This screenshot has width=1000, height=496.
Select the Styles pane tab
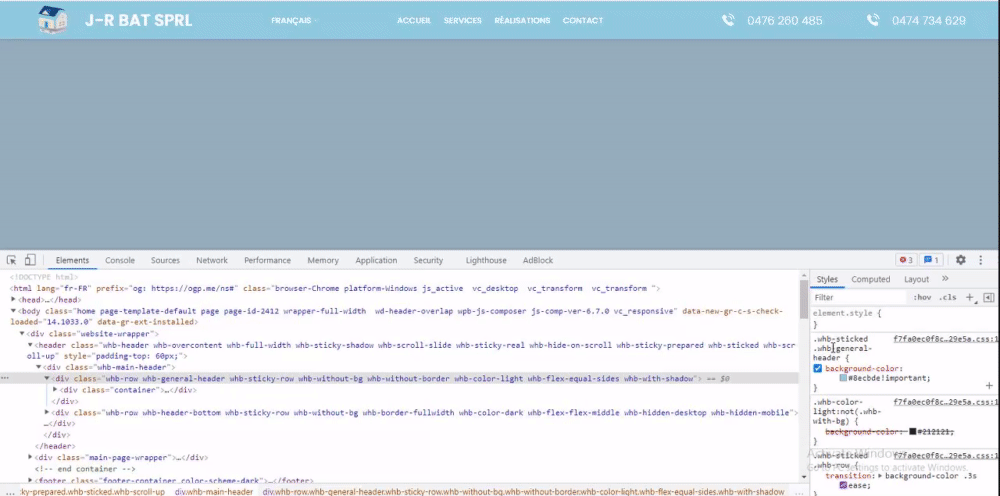827,279
